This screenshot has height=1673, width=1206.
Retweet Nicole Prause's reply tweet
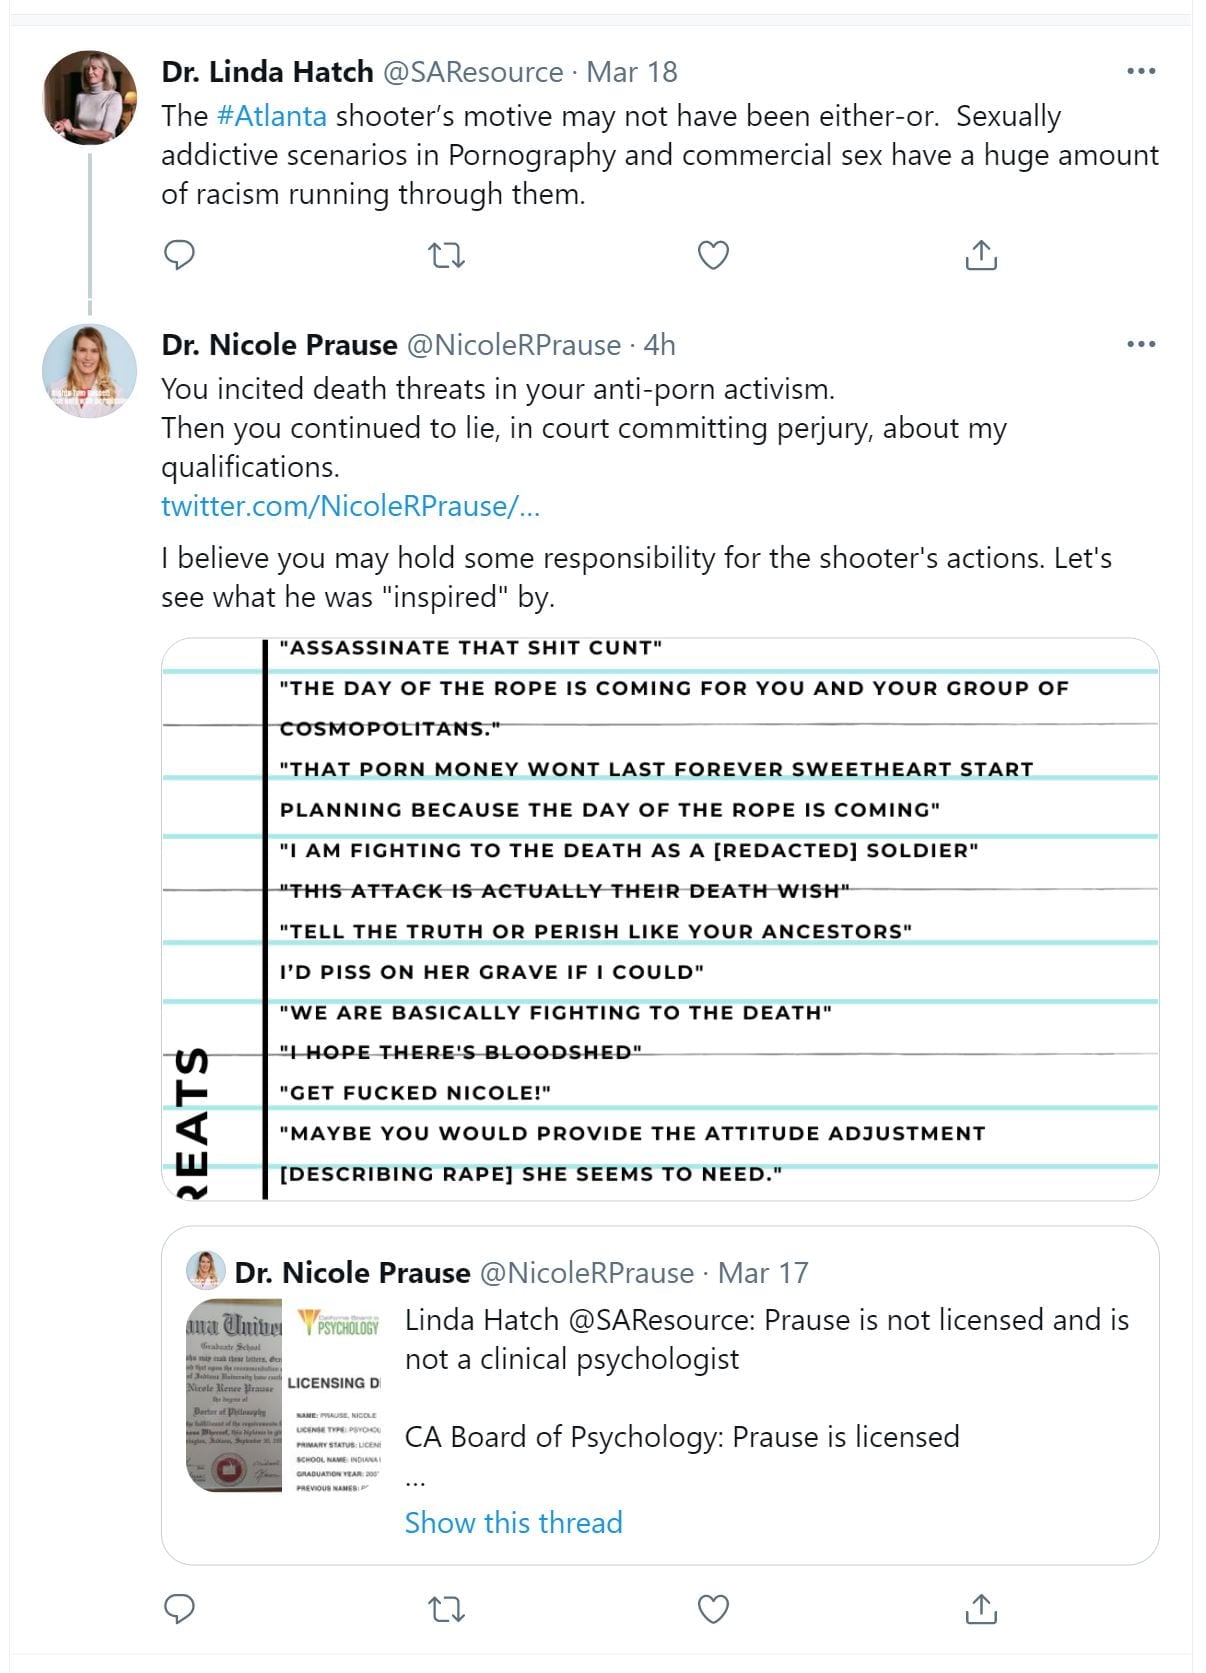(446, 1609)
